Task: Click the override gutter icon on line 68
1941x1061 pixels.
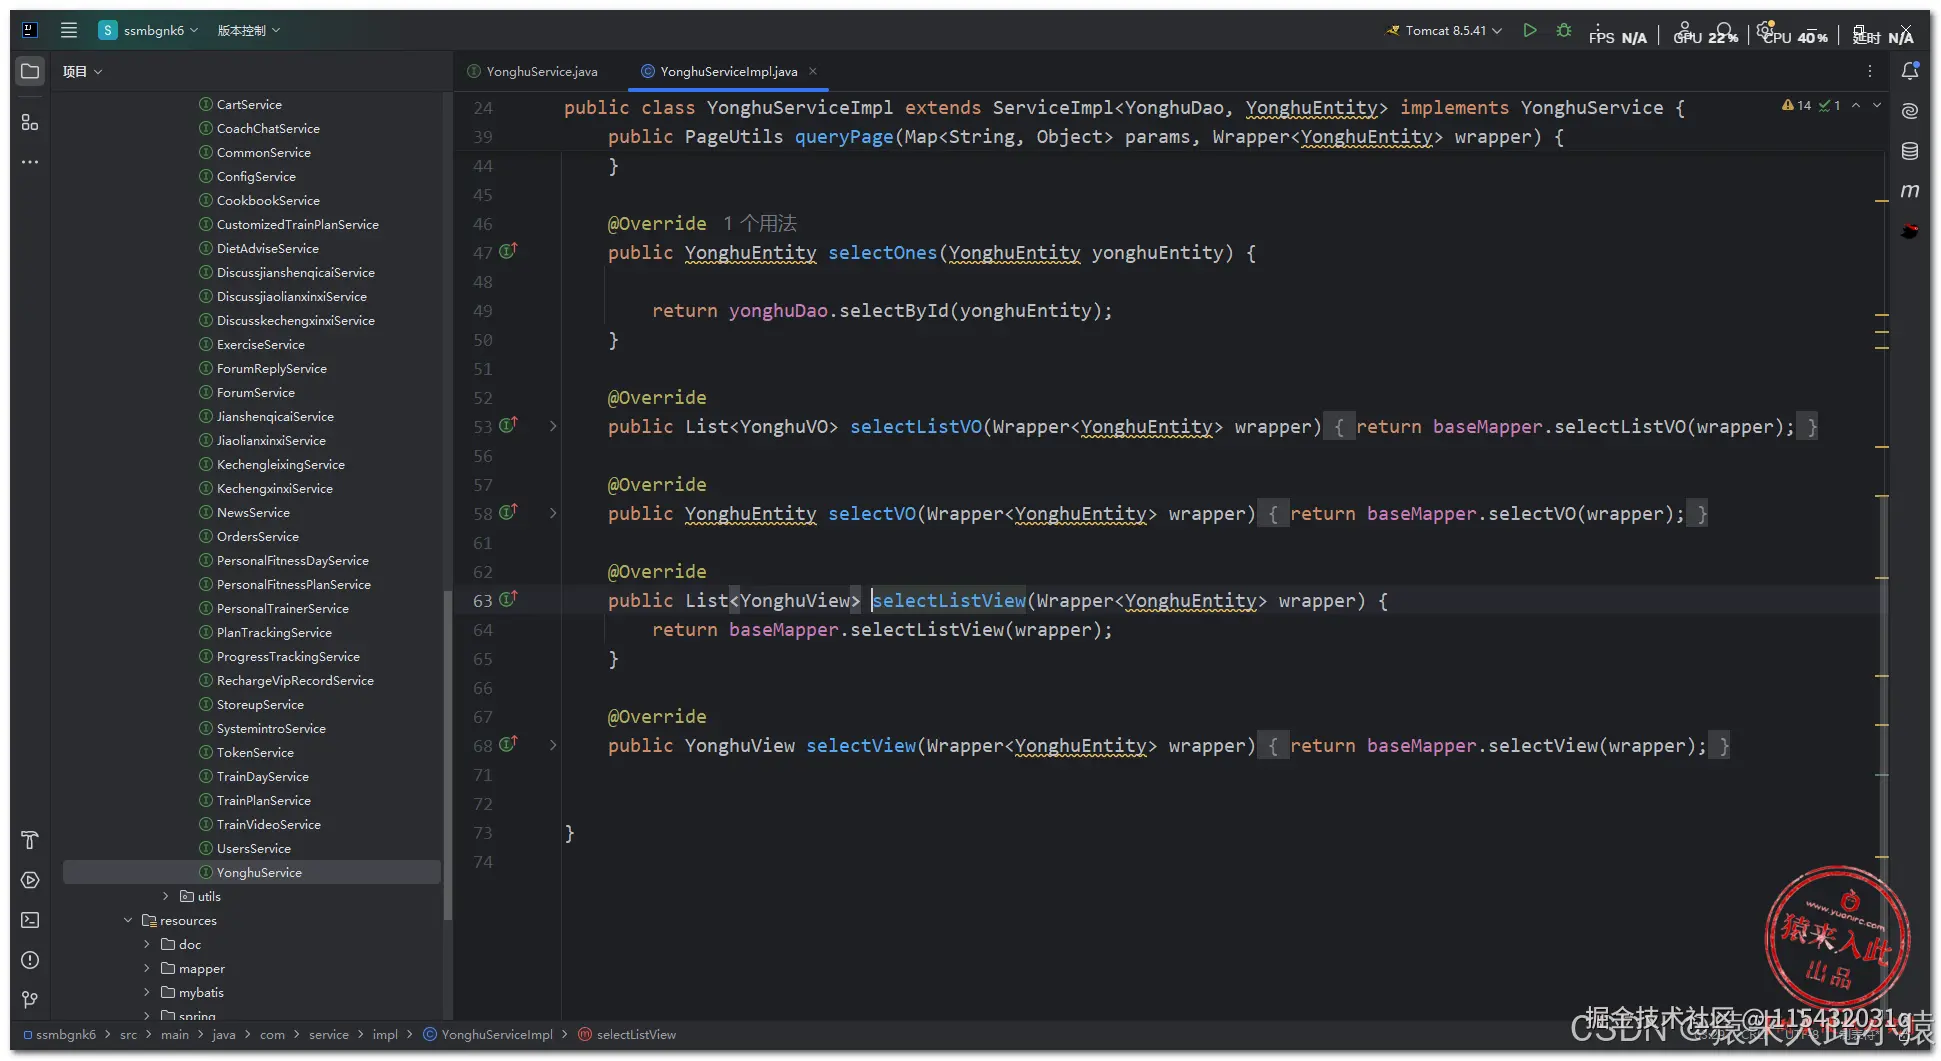Action: 508,744
